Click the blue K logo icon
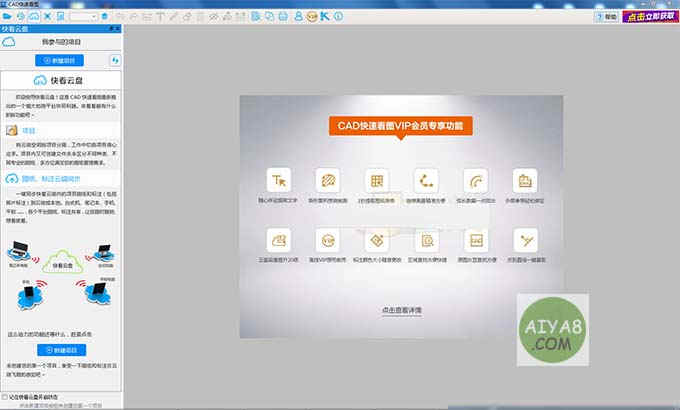The image size is (680, 410). pos(325,16)
